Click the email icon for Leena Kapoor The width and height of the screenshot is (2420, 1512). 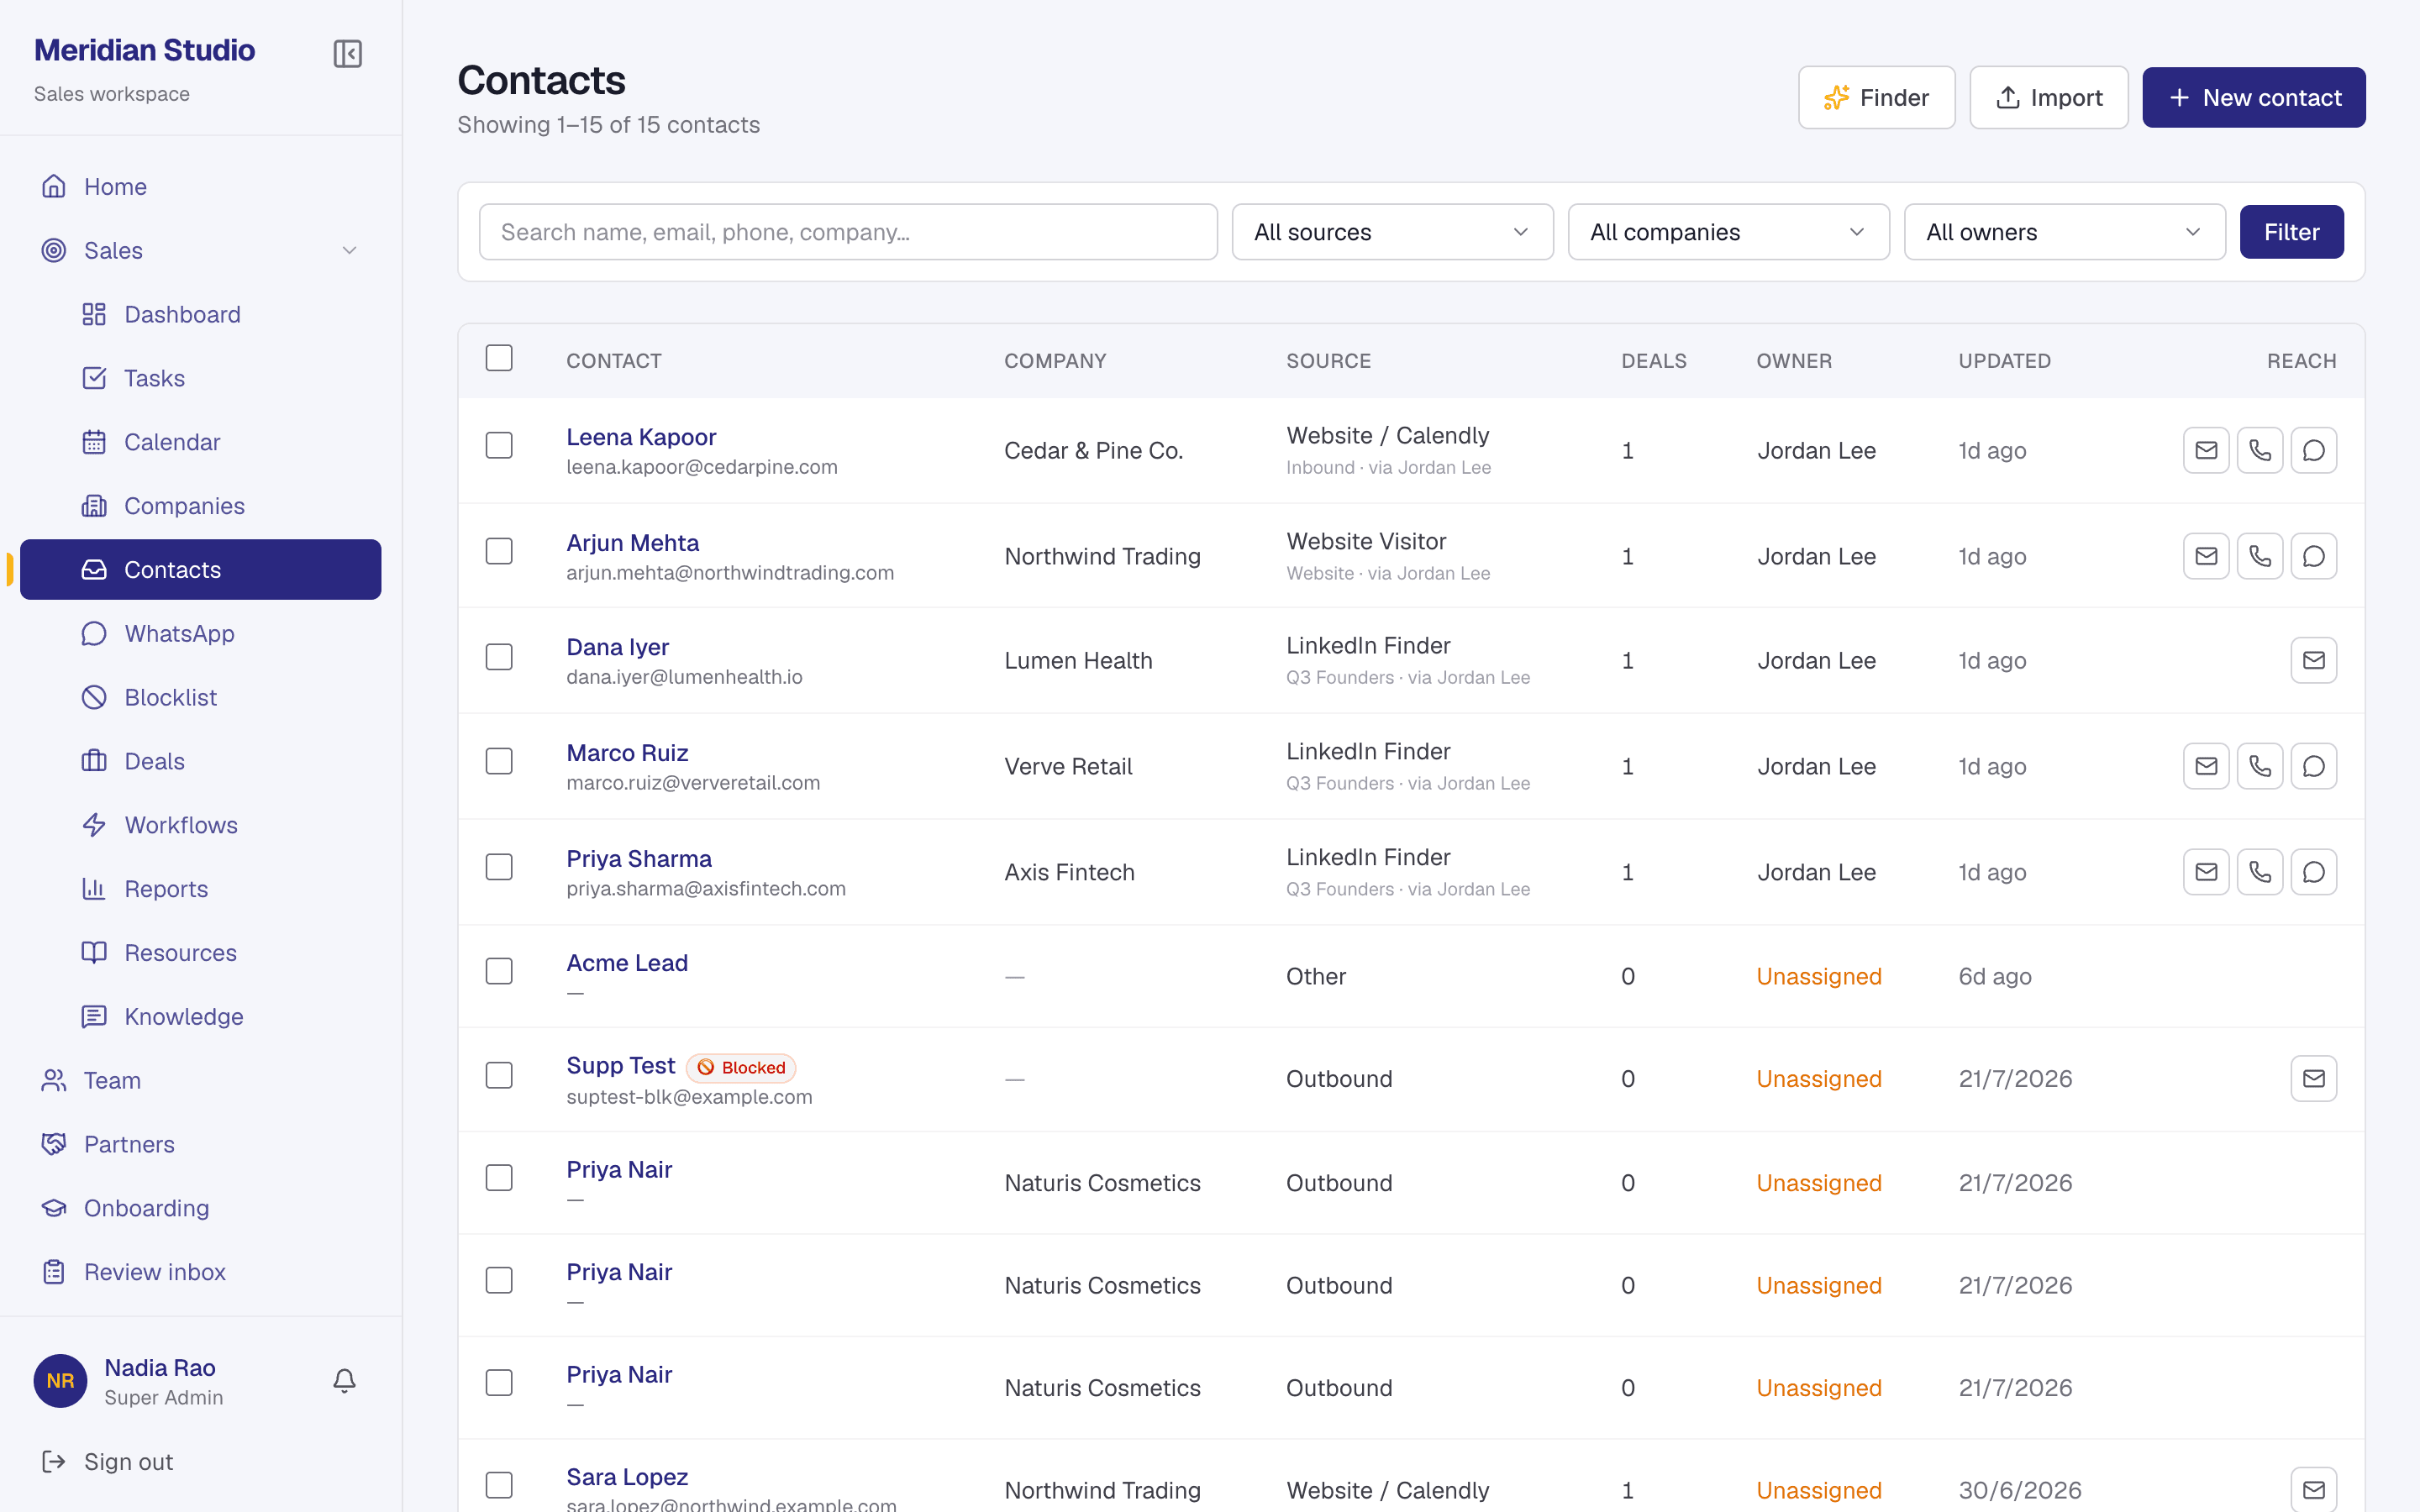(x=2206, y=450)
